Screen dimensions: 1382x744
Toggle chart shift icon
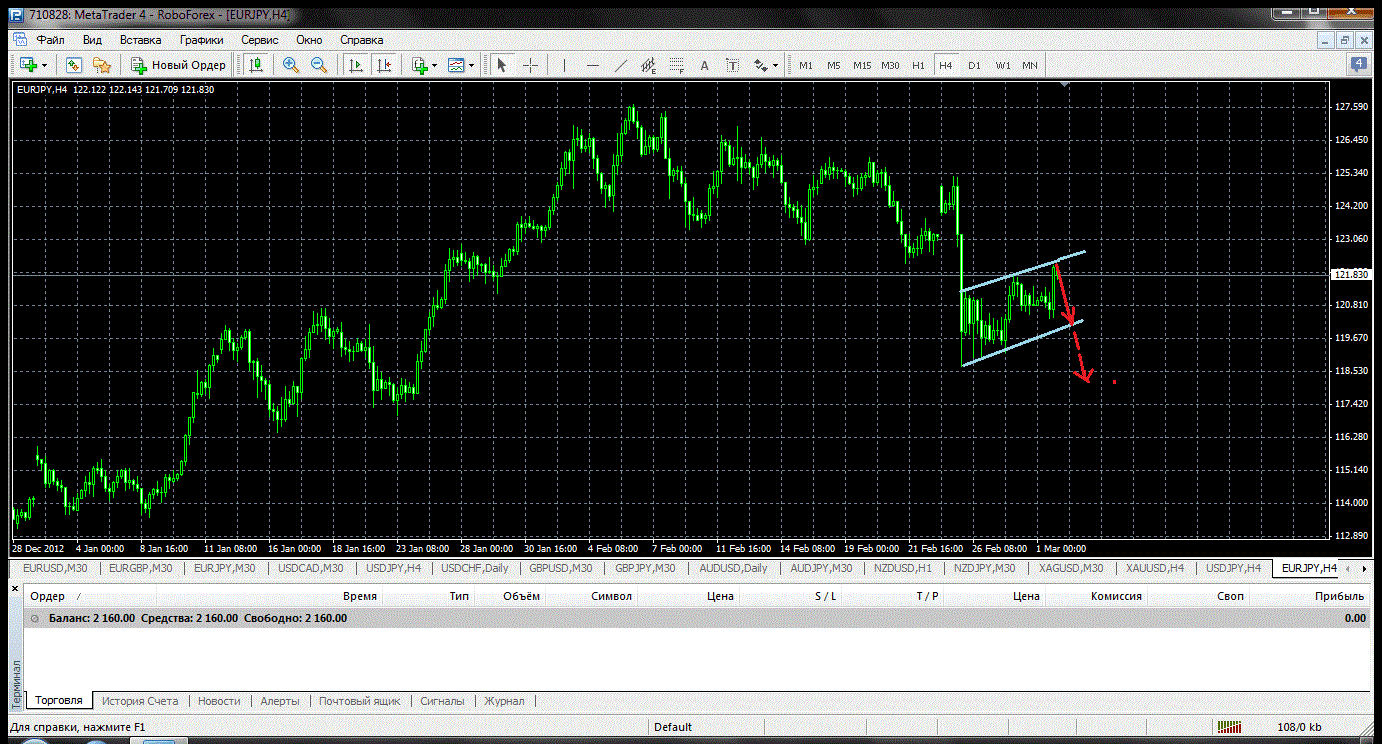click(383, 65)
